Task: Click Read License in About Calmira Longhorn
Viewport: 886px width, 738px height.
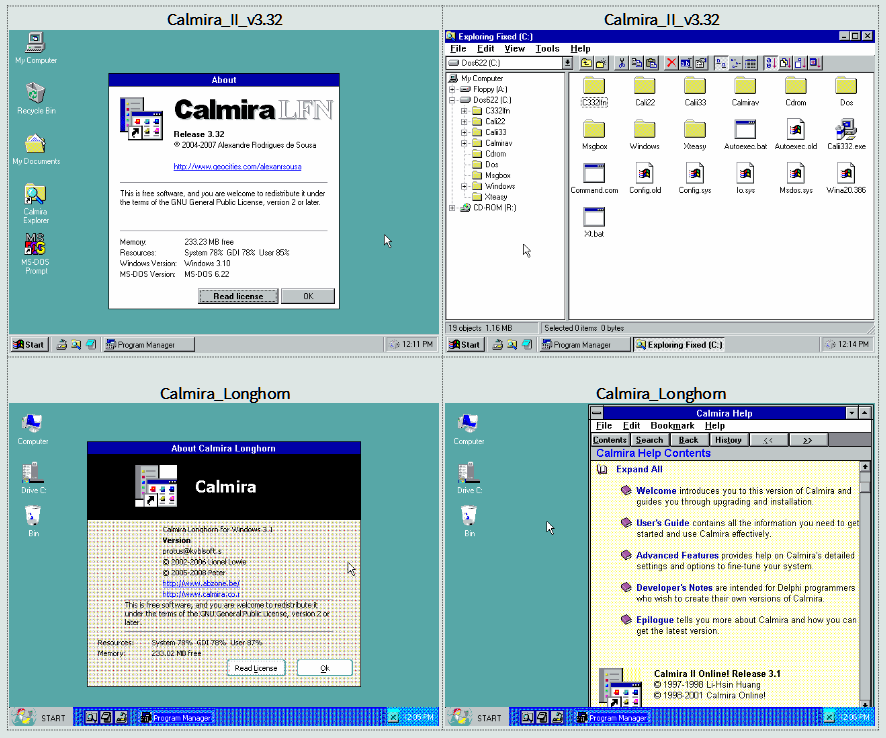Action: tap(256, 668)
